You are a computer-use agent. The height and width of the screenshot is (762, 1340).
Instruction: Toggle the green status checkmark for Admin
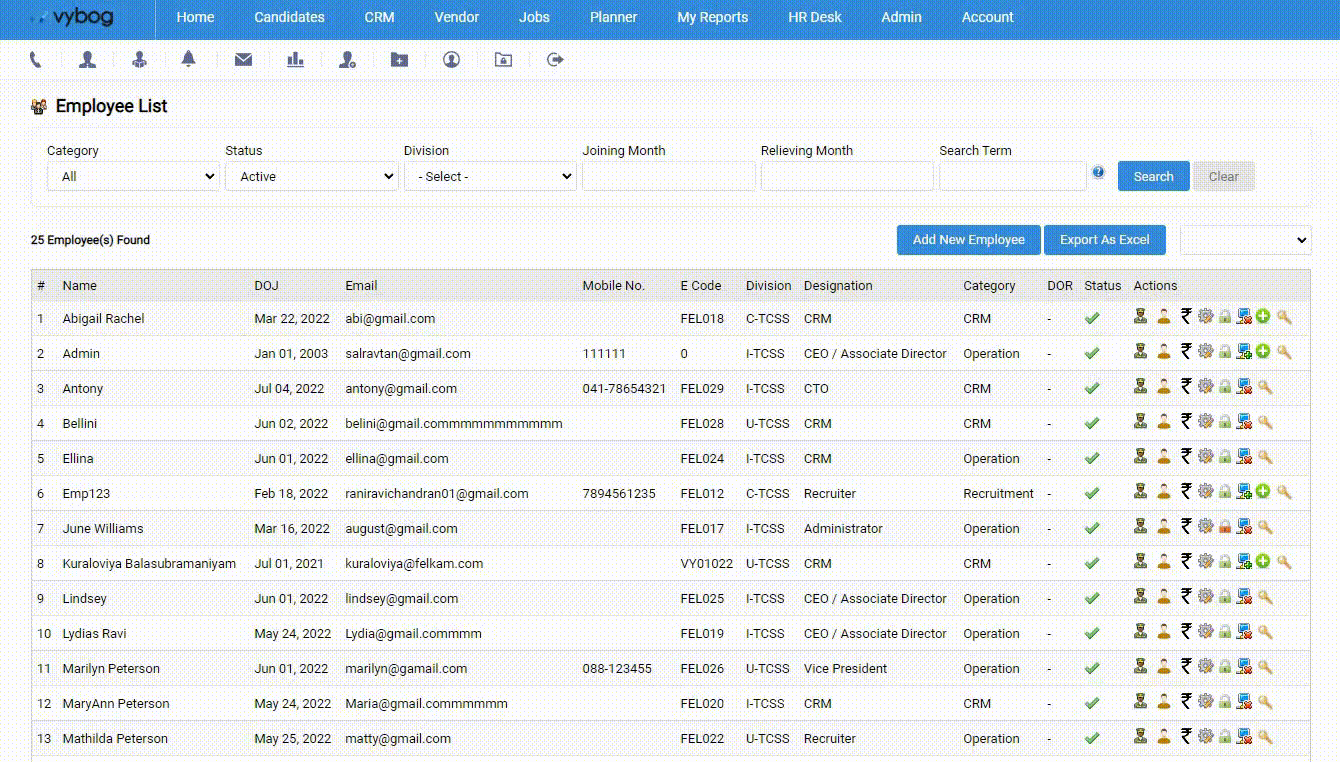1092,353
